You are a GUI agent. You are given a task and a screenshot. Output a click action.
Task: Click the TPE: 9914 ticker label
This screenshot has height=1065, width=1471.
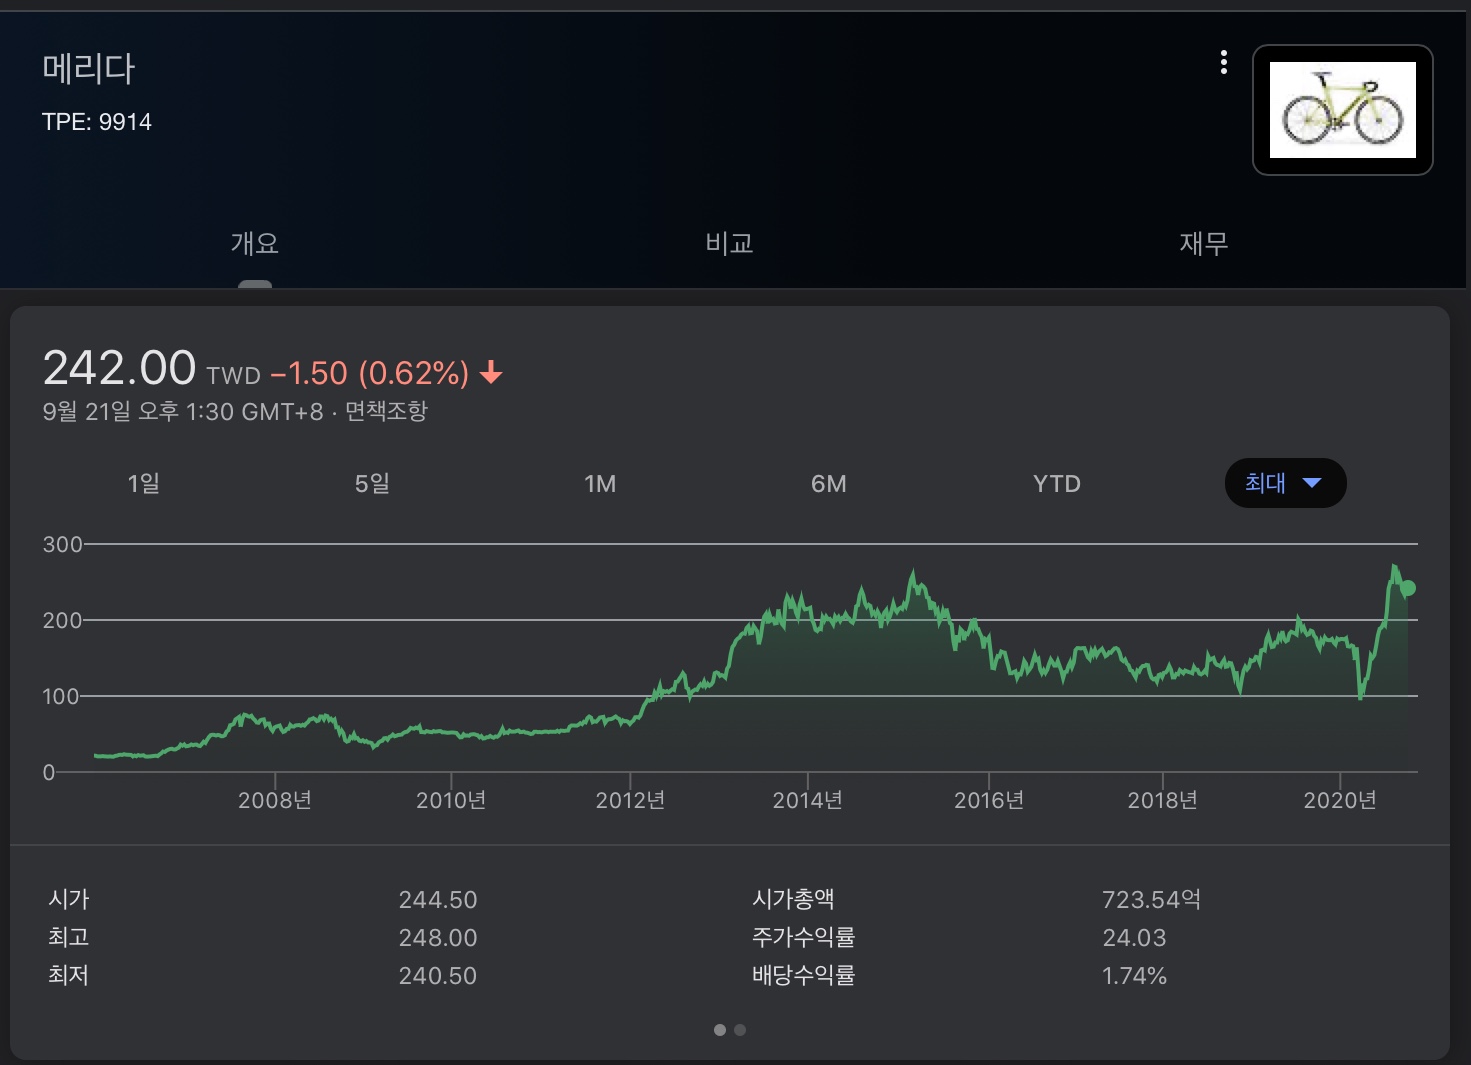96,121
